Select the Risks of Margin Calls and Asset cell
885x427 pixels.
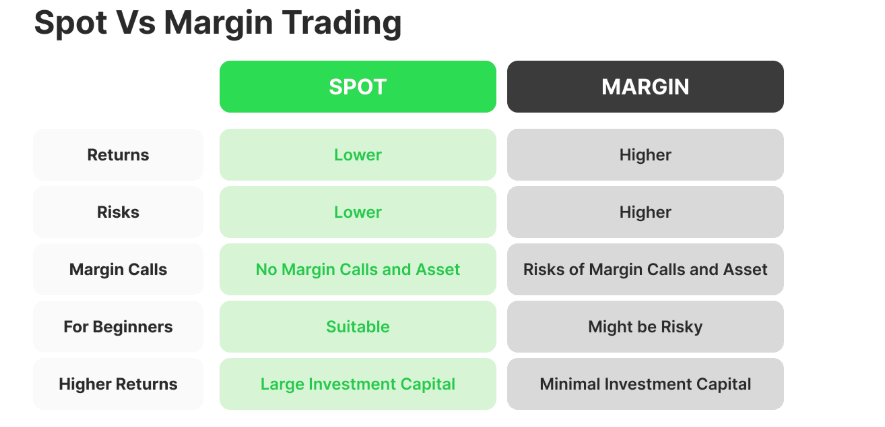coord(645,269)
